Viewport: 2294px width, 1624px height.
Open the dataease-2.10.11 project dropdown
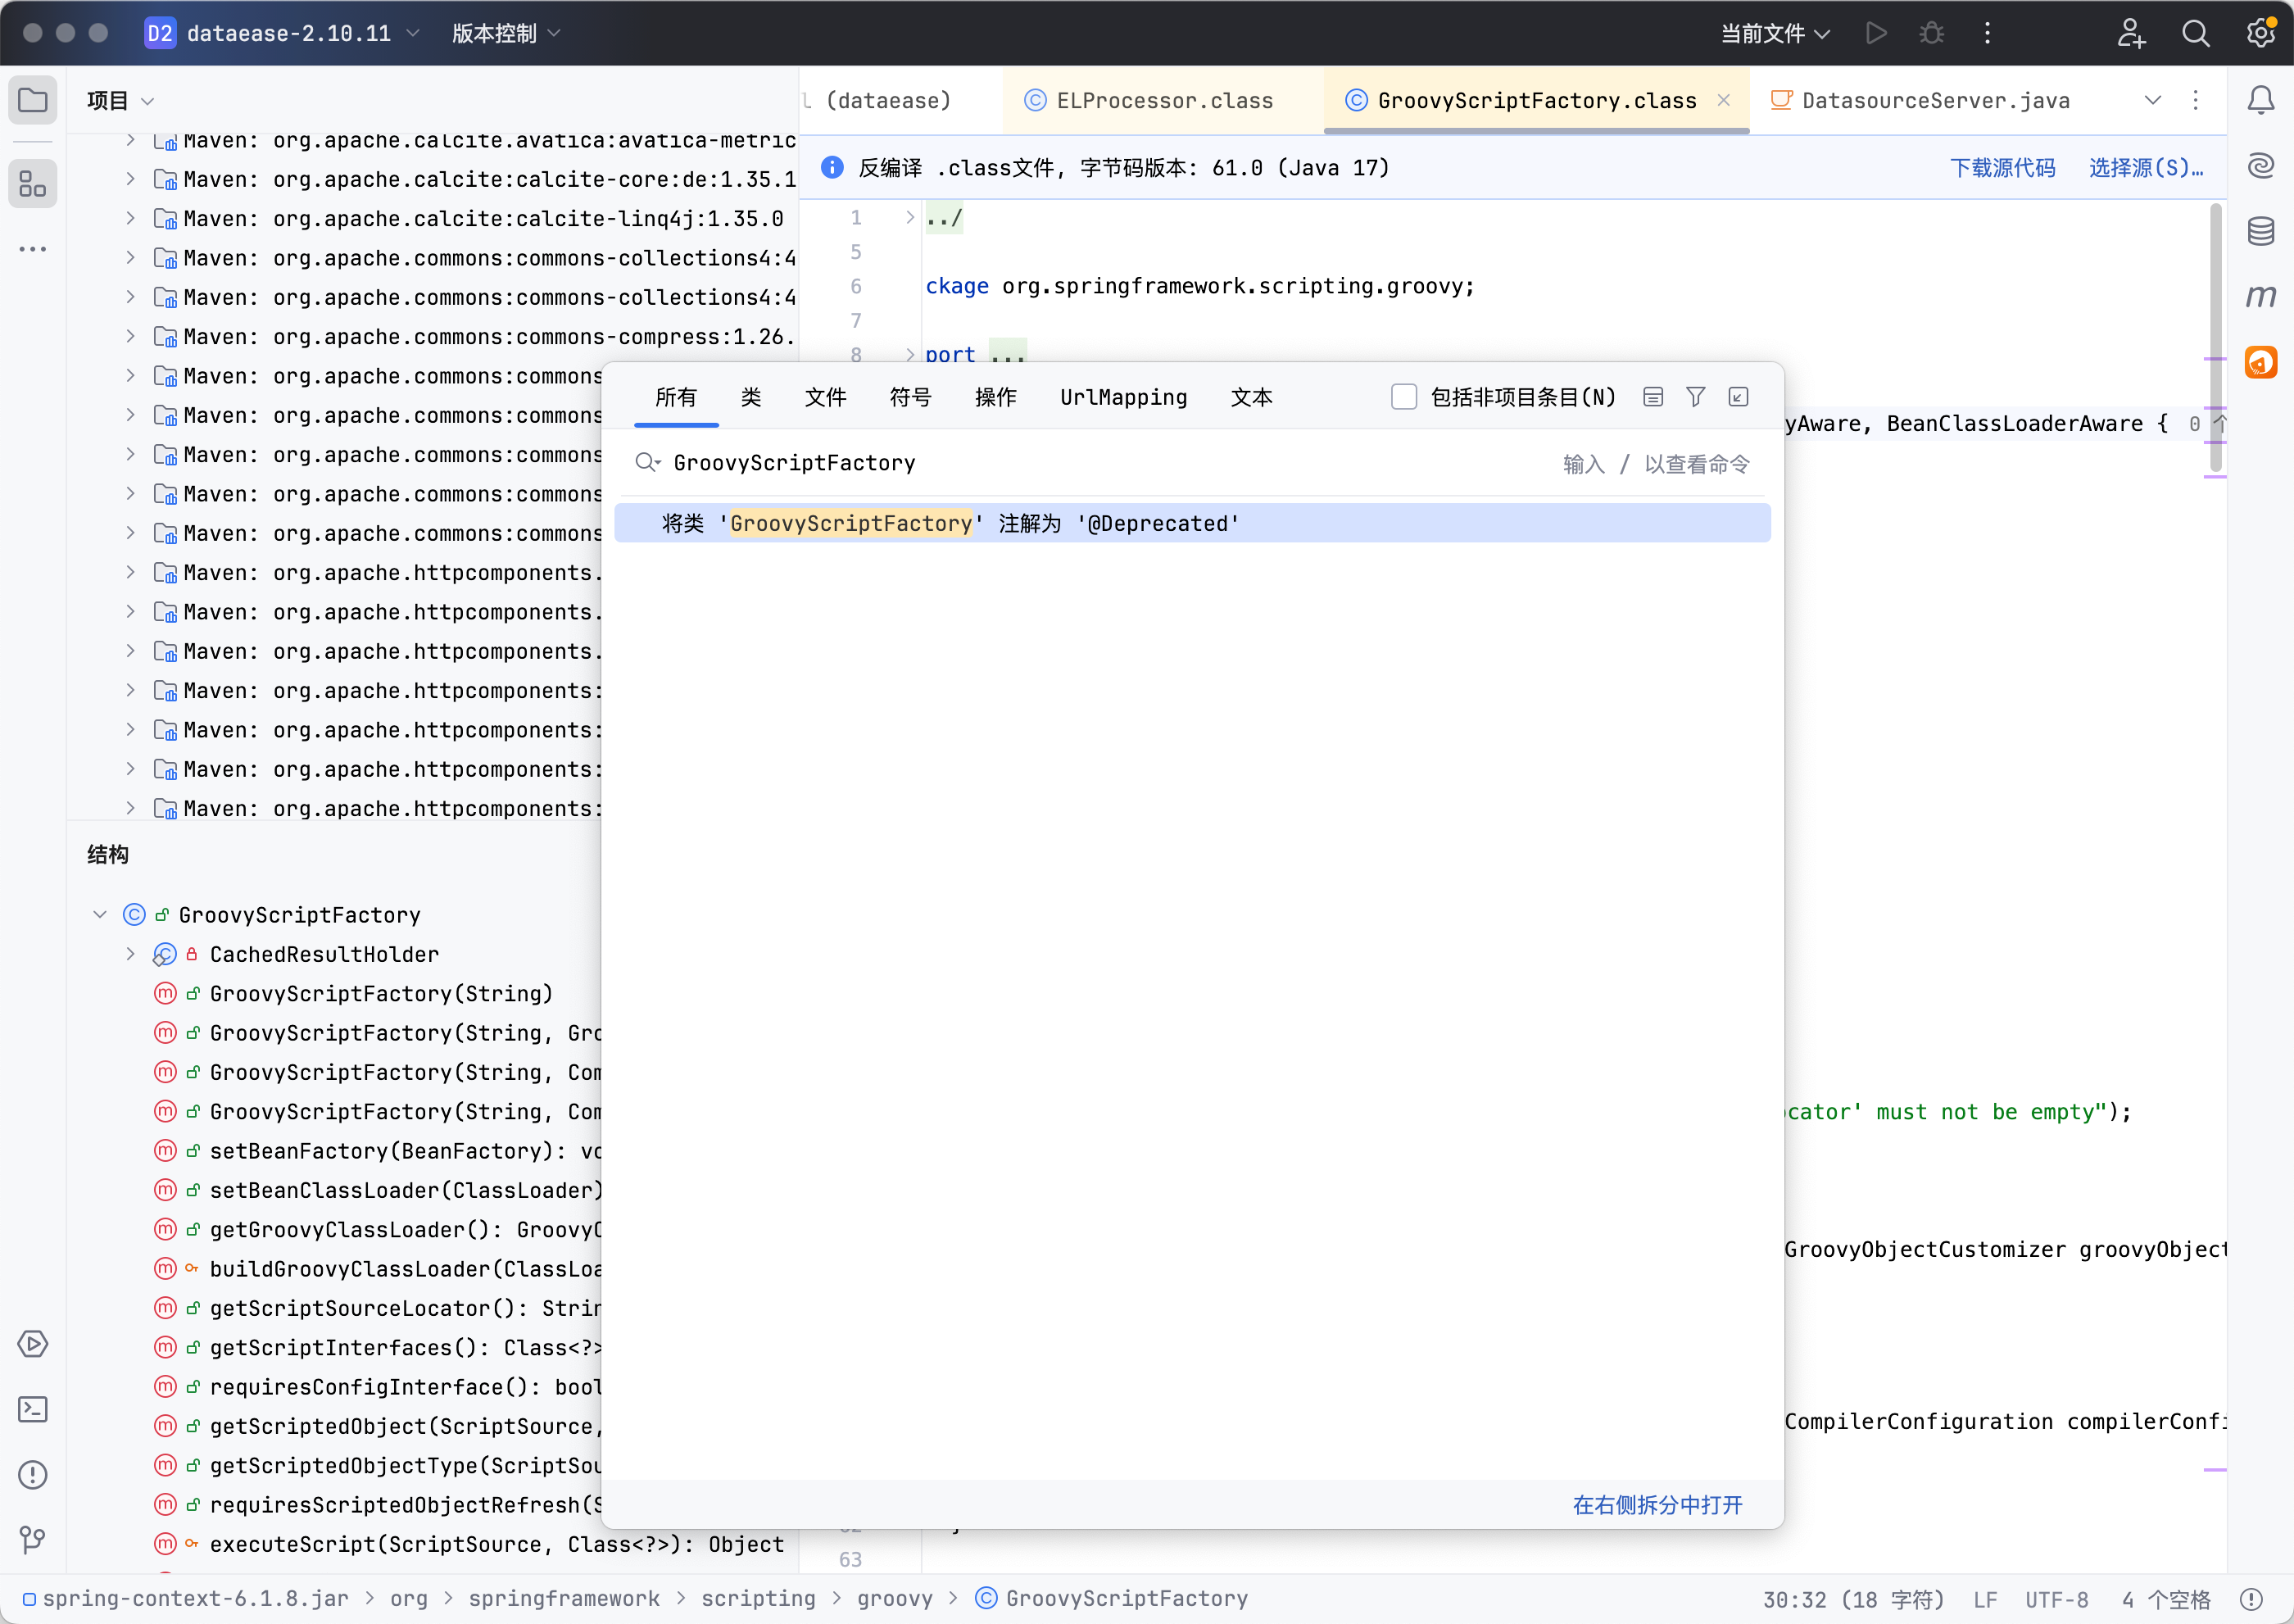pyautogui.click(x=283, y=33)
